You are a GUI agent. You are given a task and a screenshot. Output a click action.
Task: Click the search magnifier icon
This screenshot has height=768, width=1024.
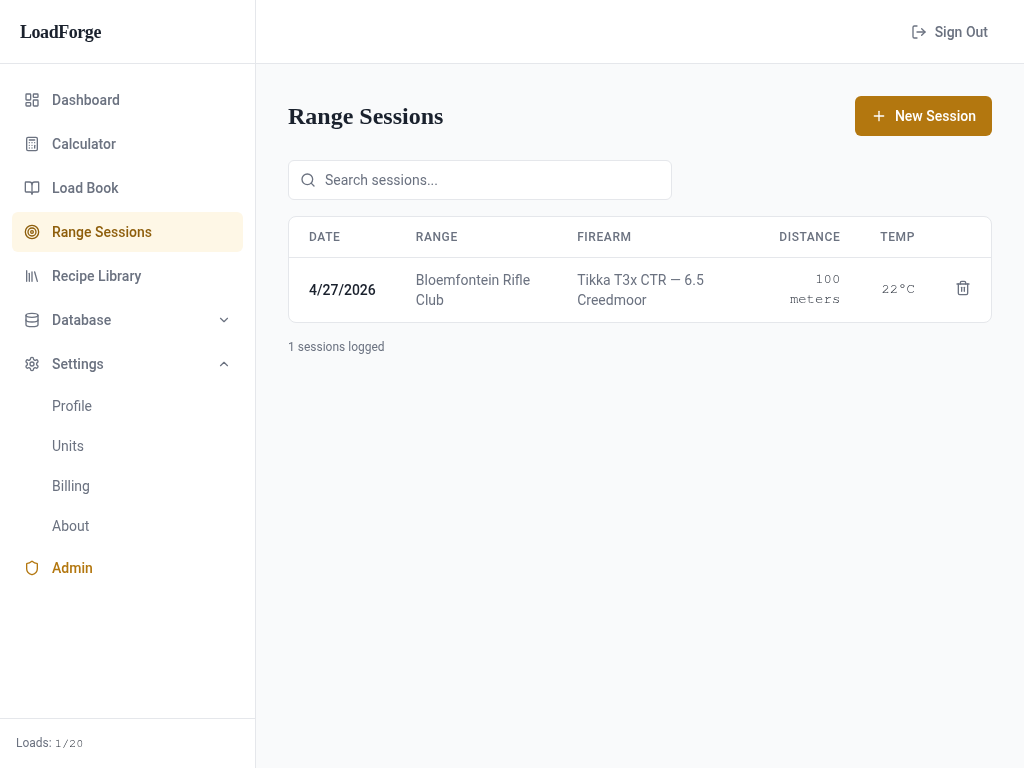[x=308, y=180]
